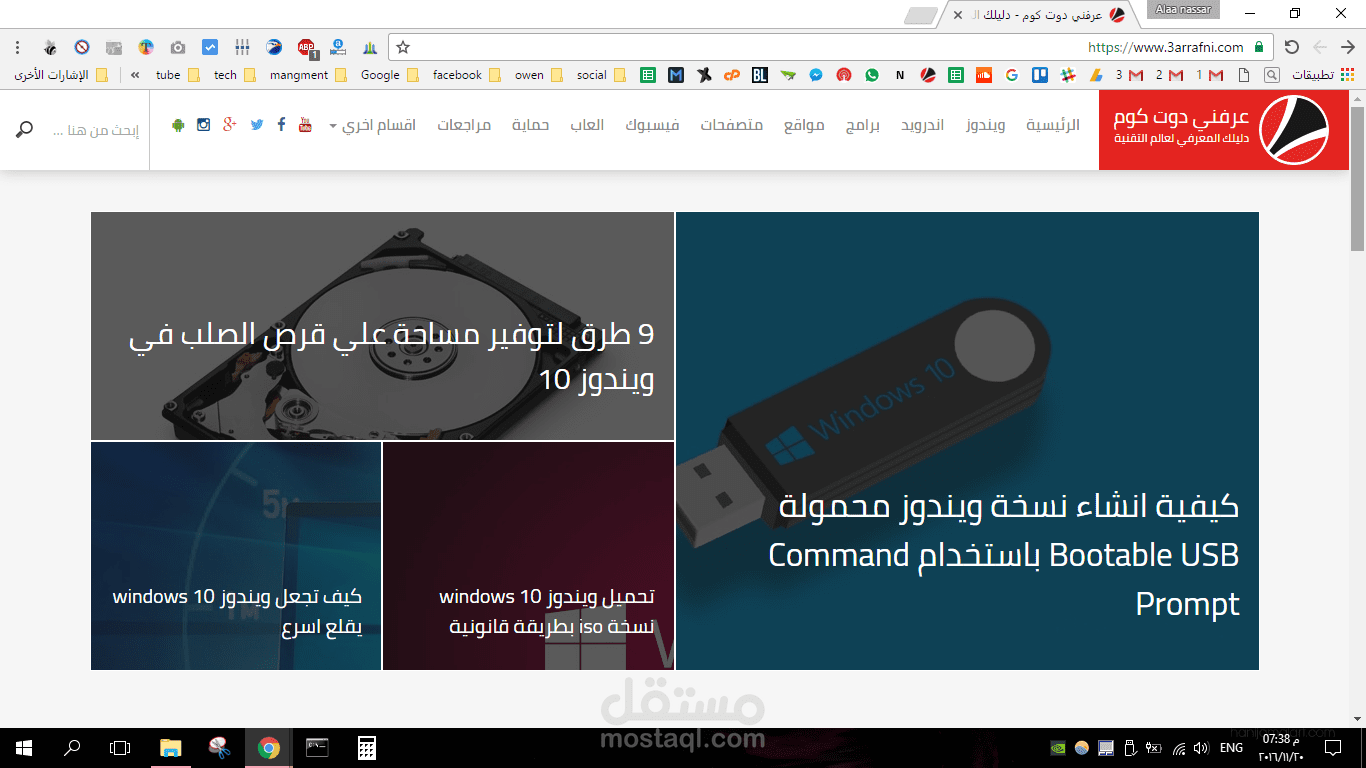1366x768 pixels.
Task: Click the عرفني دوت كوم site logo
Action: [x=1224, y=130]
